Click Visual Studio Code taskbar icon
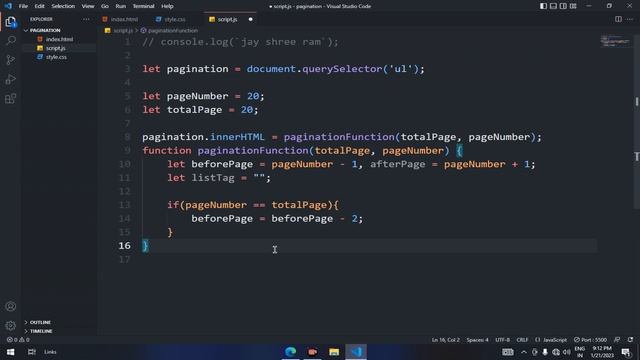Viewport: 640px width, 360px height. (356, 352)
